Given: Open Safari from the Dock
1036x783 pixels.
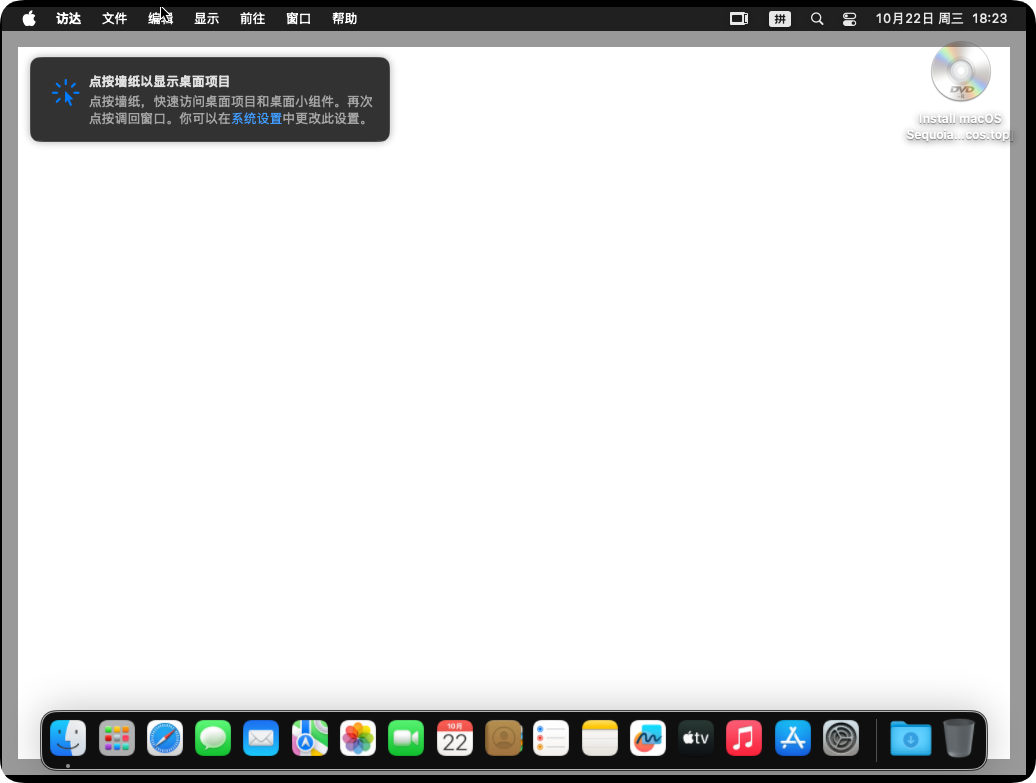Looking at the screenshot, I should [x=165, y=738].
